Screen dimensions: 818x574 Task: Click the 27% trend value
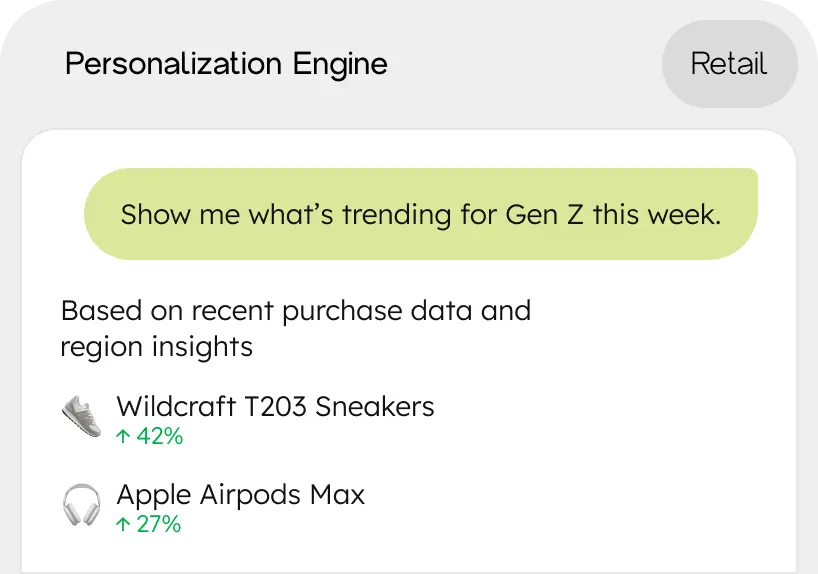pyautogui.click(x=159, y=524)
